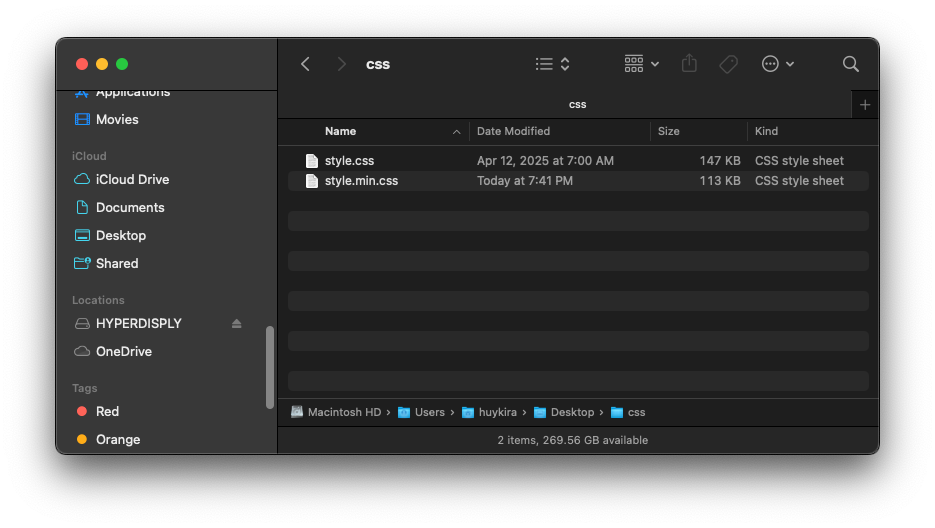935x528 pixels.
Task: Click the Share toolbar icon
Action: click(x=689, y=64)
